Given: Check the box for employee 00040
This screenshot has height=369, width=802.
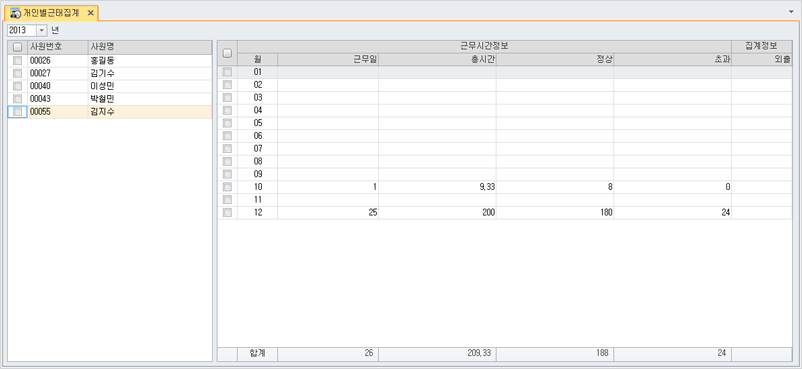Looking at the screenshot, I should 18,86.
